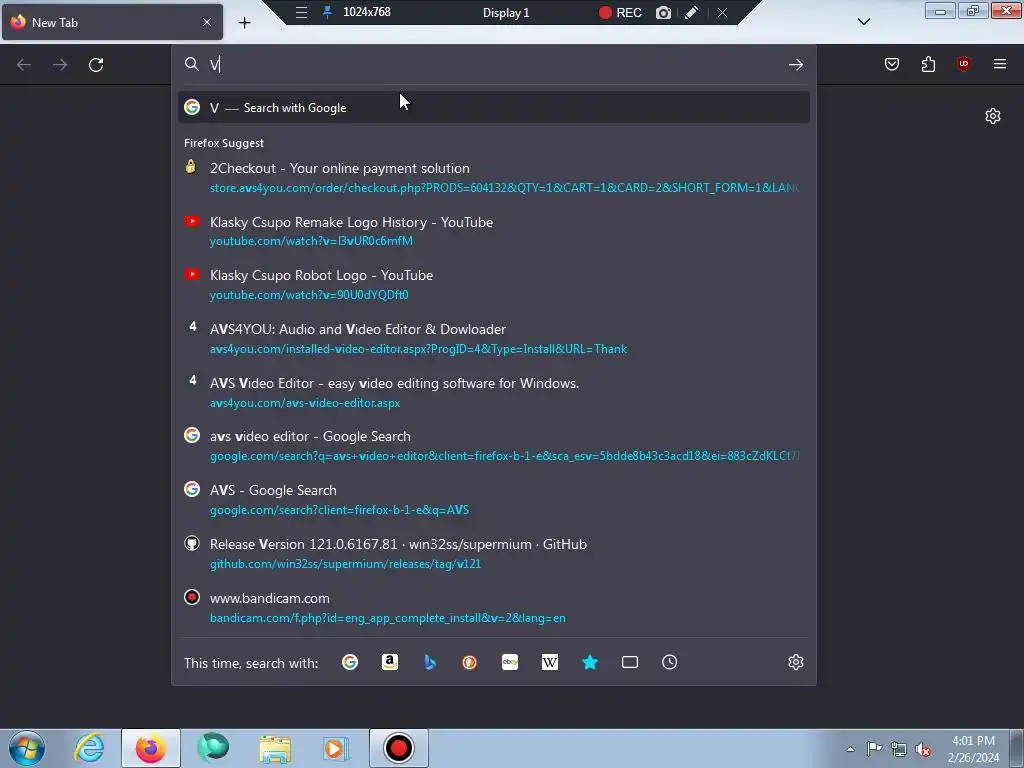Open 'AVS - Google Search' suggestion
Image resolution: width=1024 pixels, height=768 pixels.
tap(494, 500)
